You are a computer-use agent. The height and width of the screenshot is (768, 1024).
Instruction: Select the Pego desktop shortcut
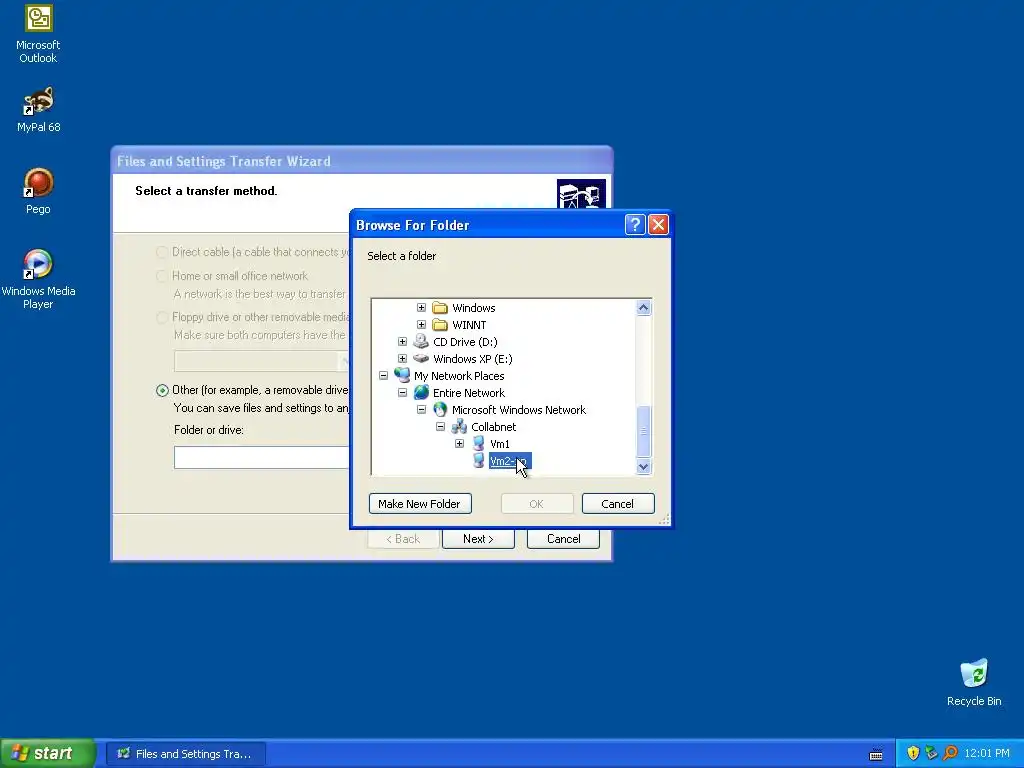39,191
